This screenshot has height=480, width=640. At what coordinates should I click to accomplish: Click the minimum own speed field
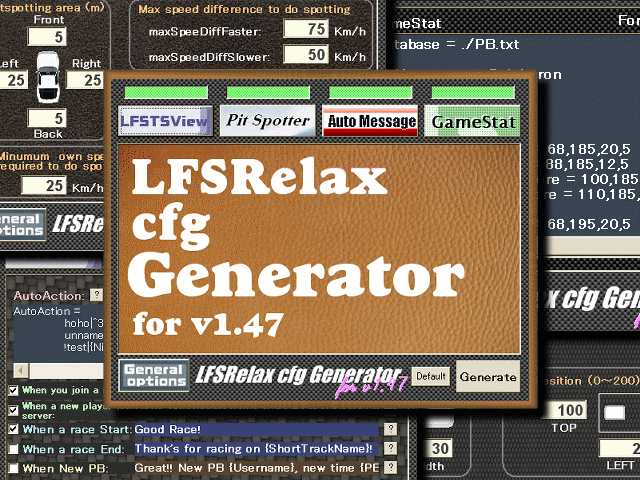[x=44, y=186]
